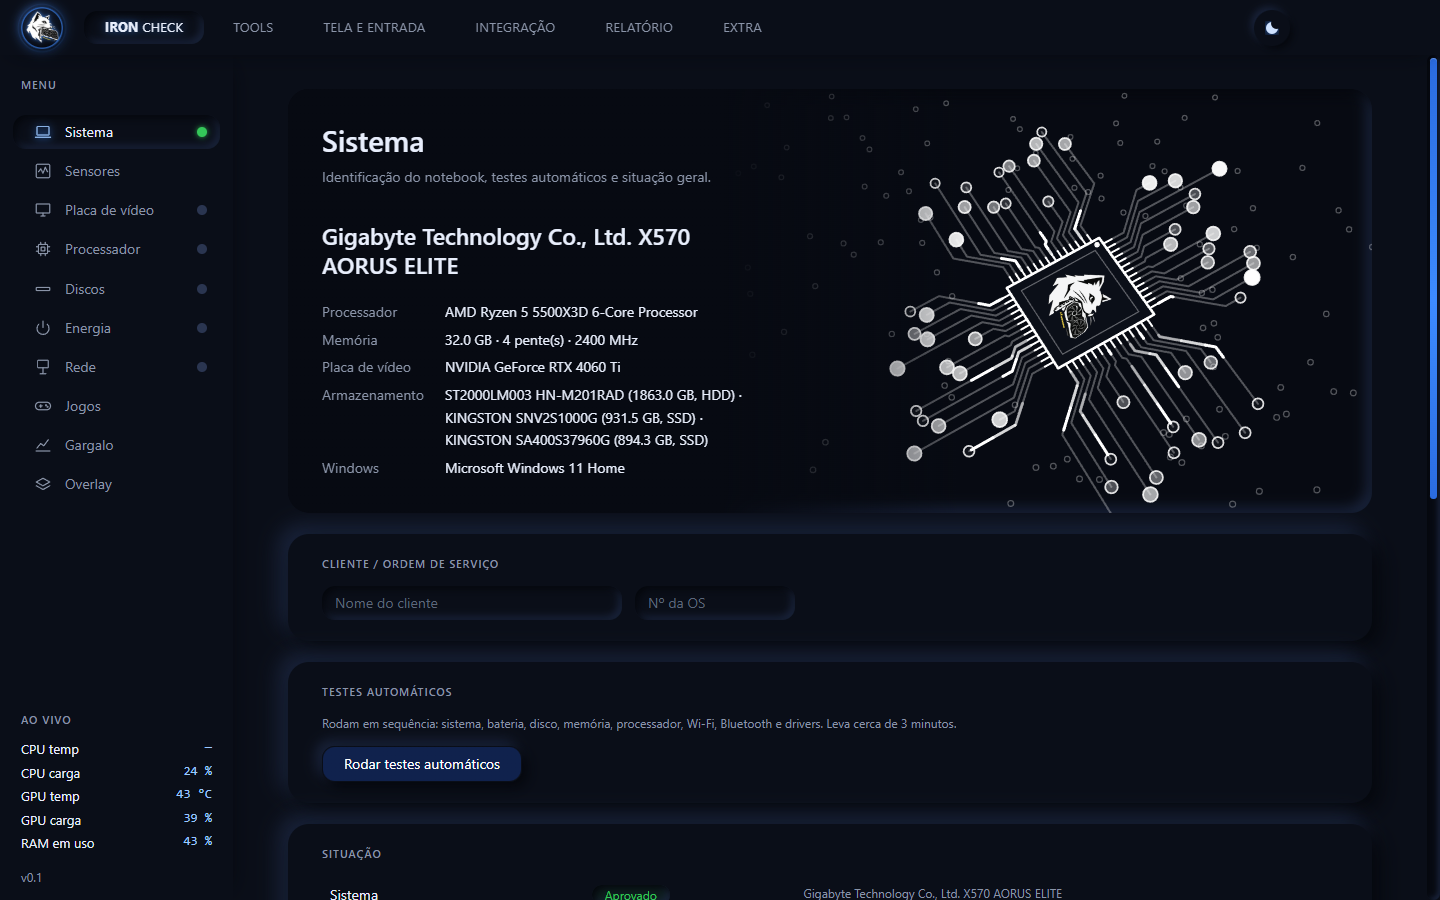Click the page's vertical scrollbar thumb
Viewport: 1440px width, 900px height.
click(x=1433, y=278)
